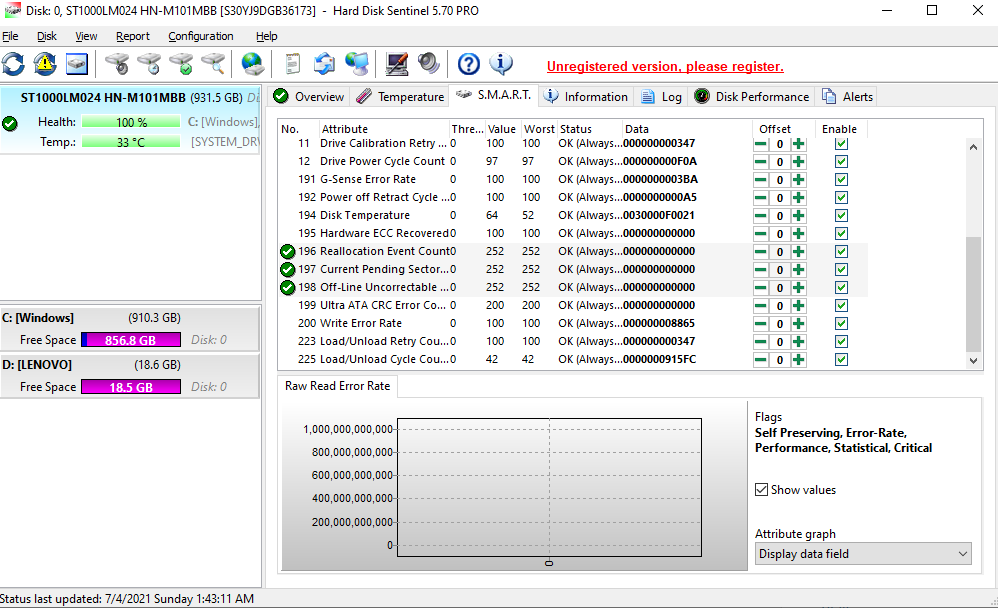Viewport: 998px width, 608px height.
Task: Click green check icon of Reallocation Event Count
Action: tap(288, 251)
